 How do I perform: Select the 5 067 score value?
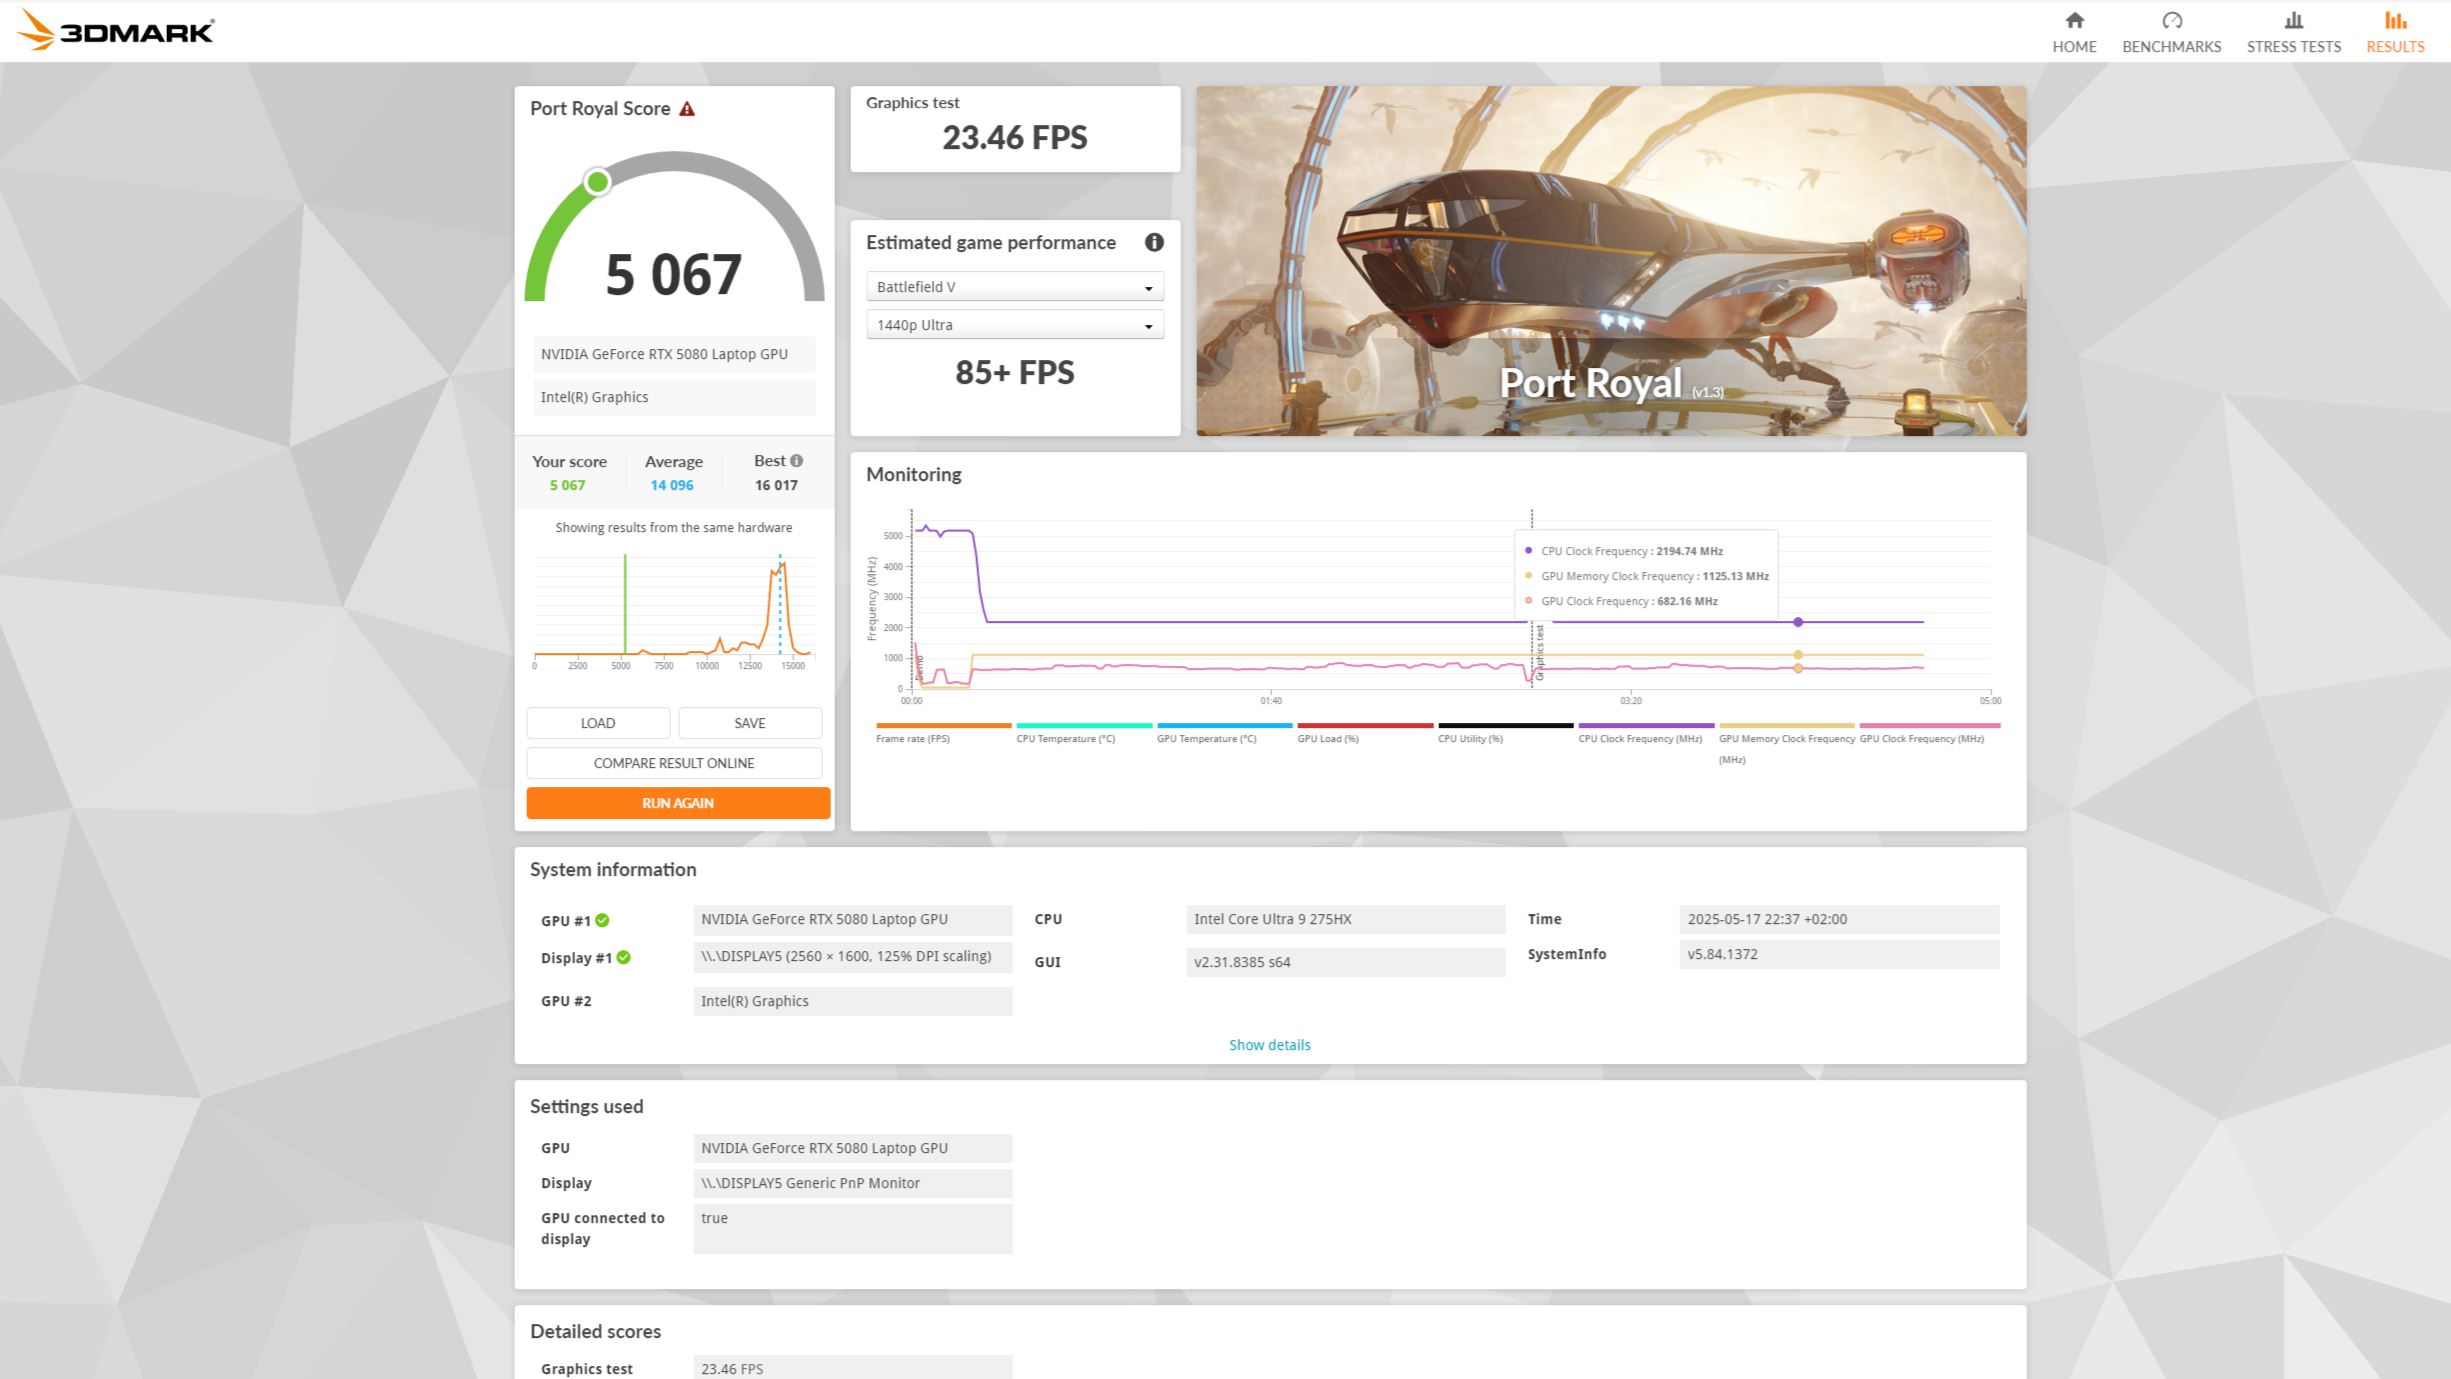[673, 275]
